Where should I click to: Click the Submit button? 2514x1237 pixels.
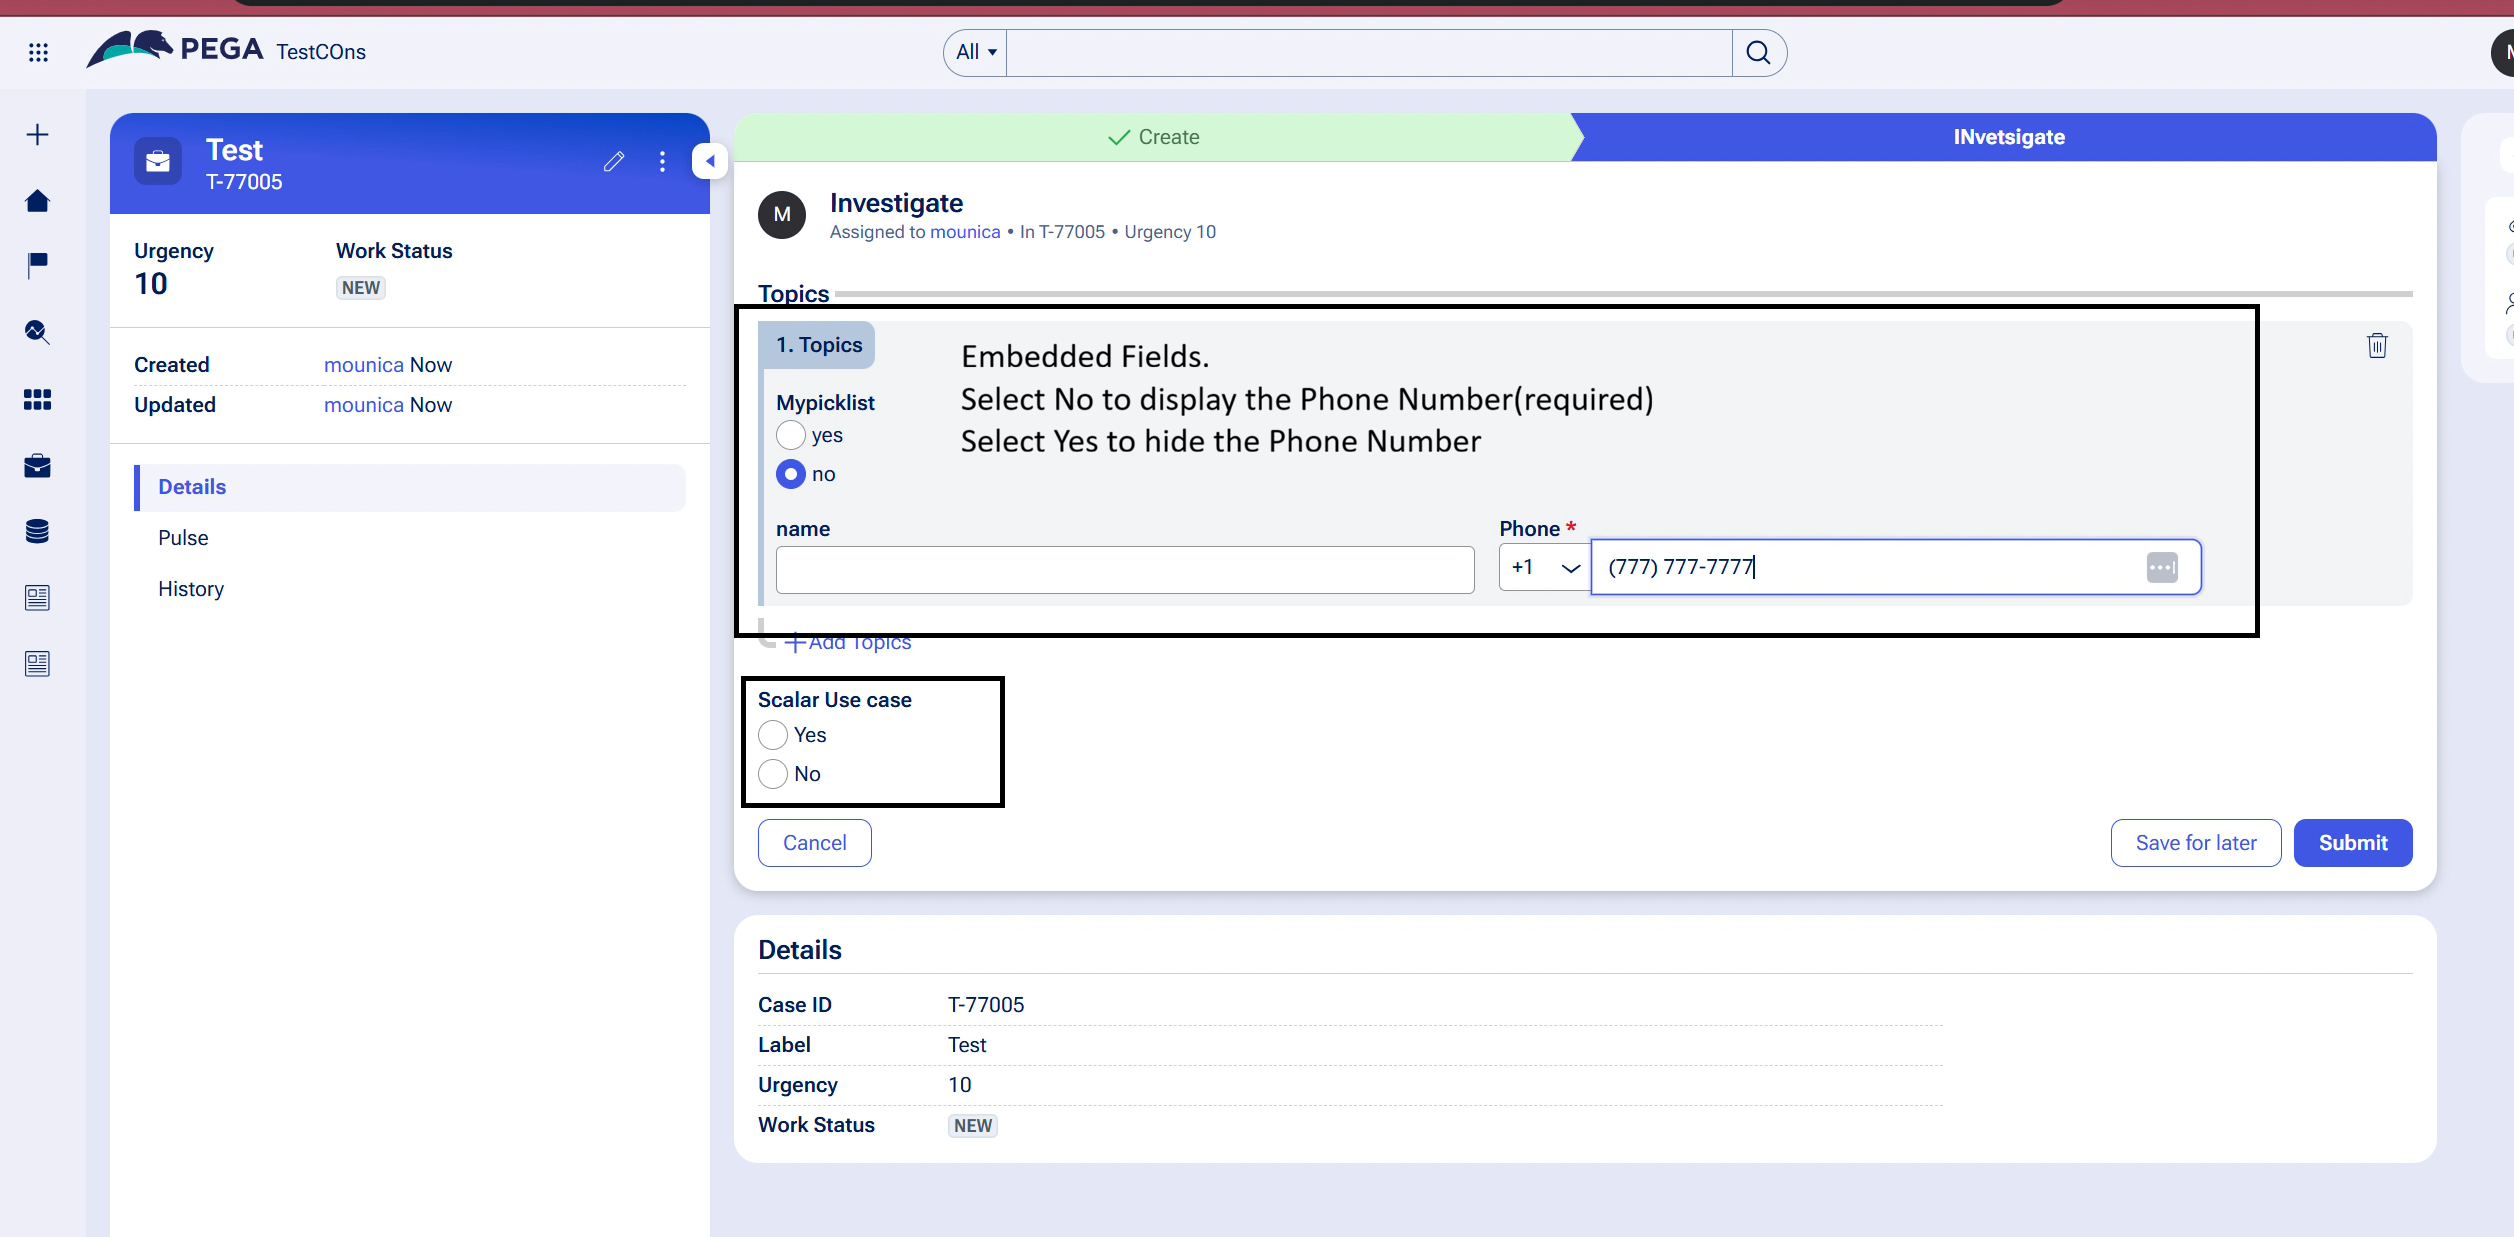(2352, 843)
